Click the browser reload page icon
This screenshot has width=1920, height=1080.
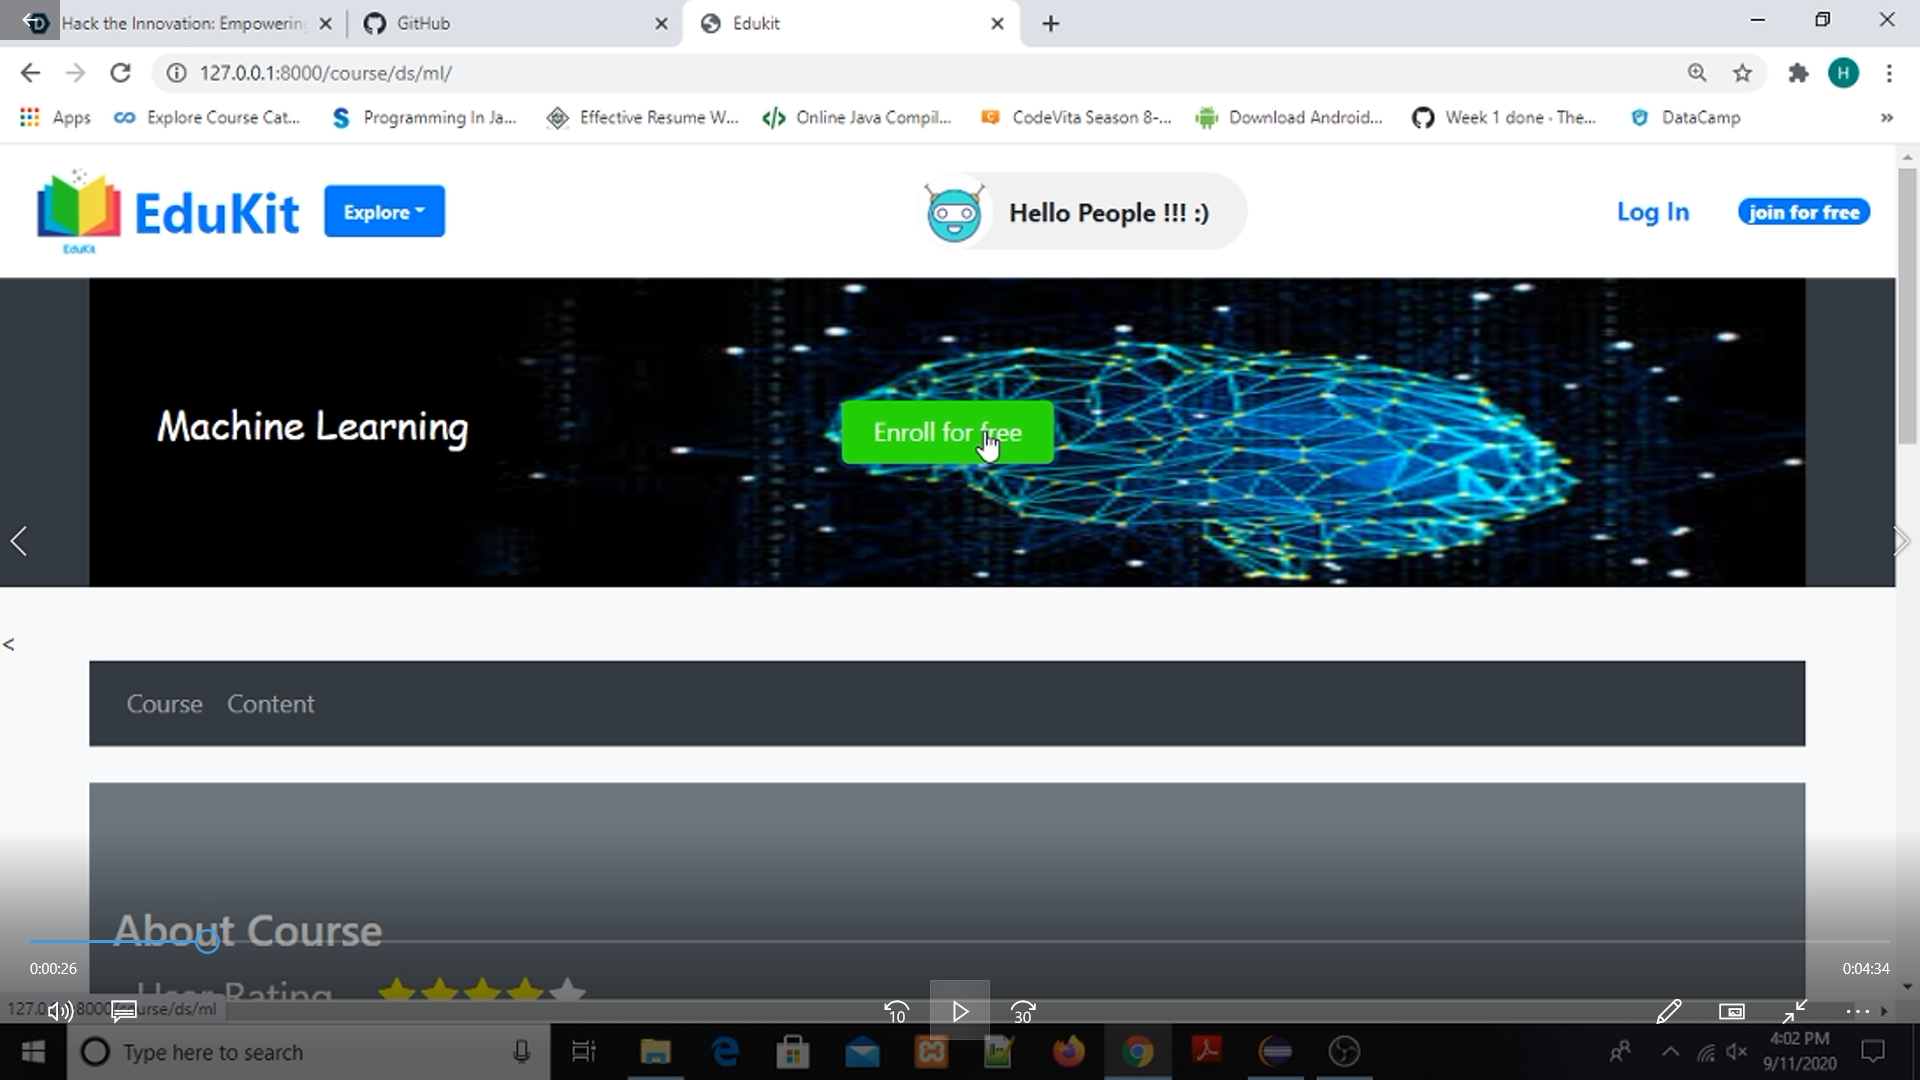click(120, 73)
